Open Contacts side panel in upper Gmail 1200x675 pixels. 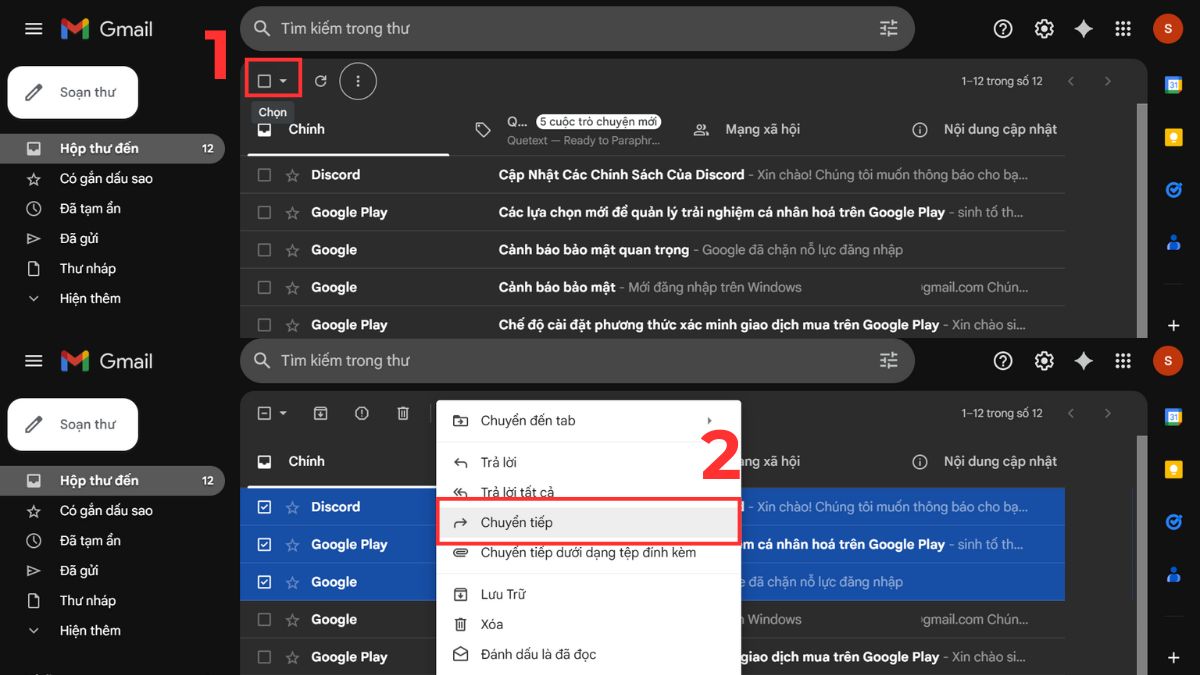point(1174,241)
